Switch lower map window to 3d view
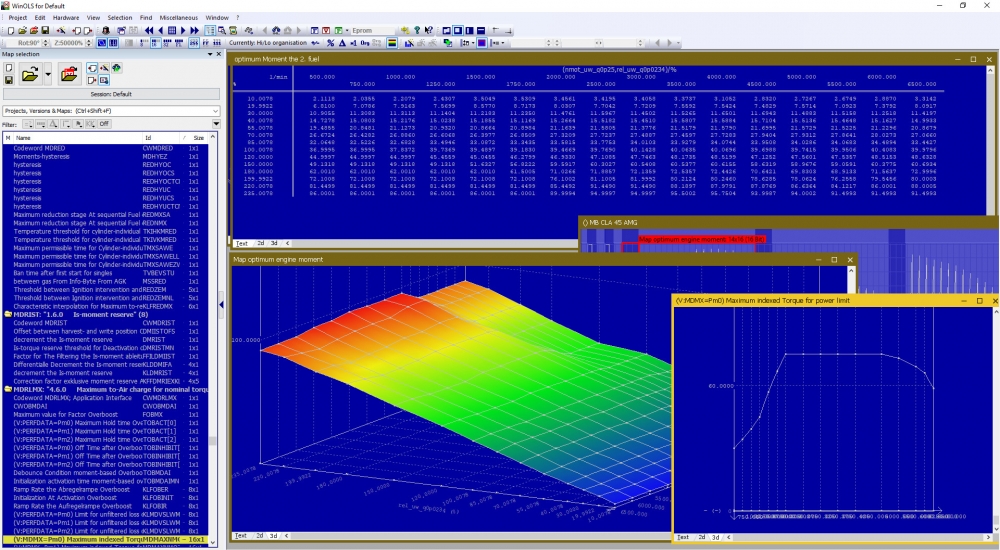1000x550 pixels. [x=275, y=536]
